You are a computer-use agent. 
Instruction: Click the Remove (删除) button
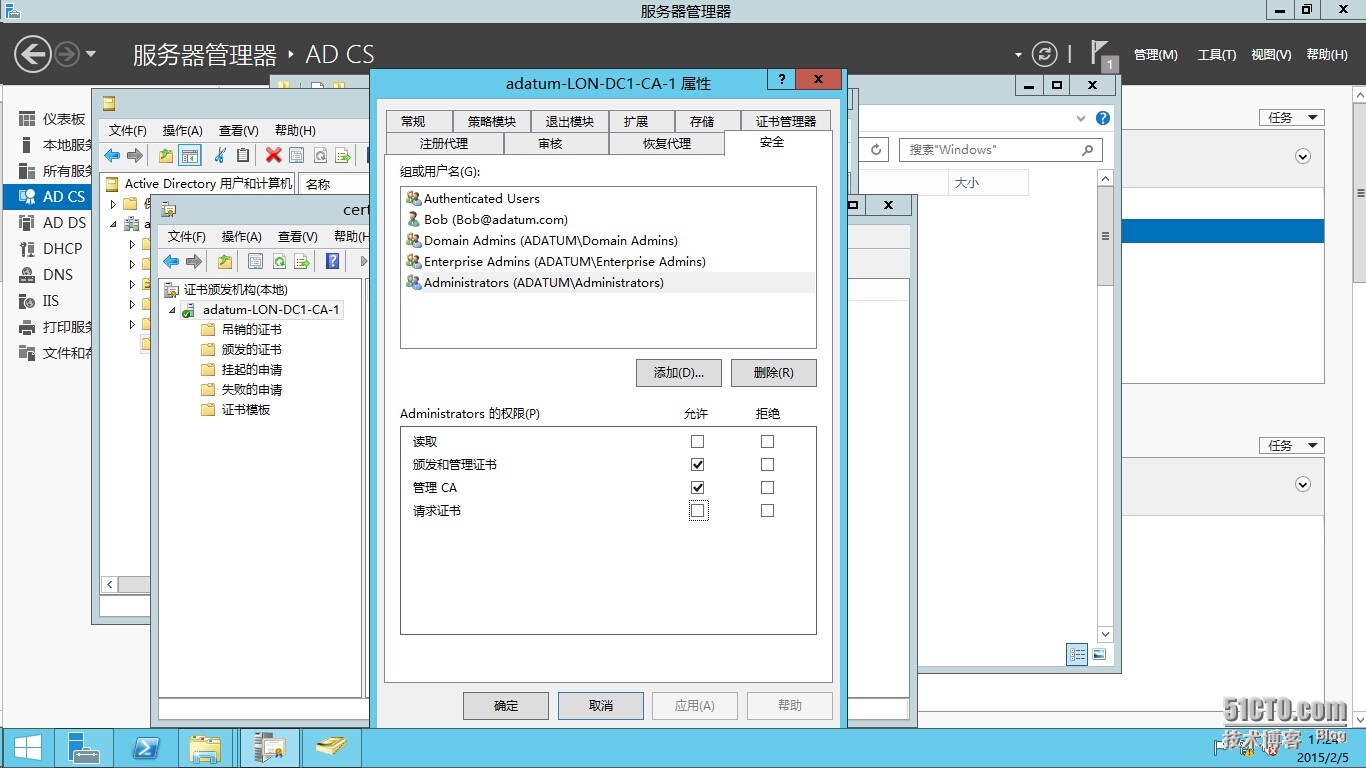774,373
